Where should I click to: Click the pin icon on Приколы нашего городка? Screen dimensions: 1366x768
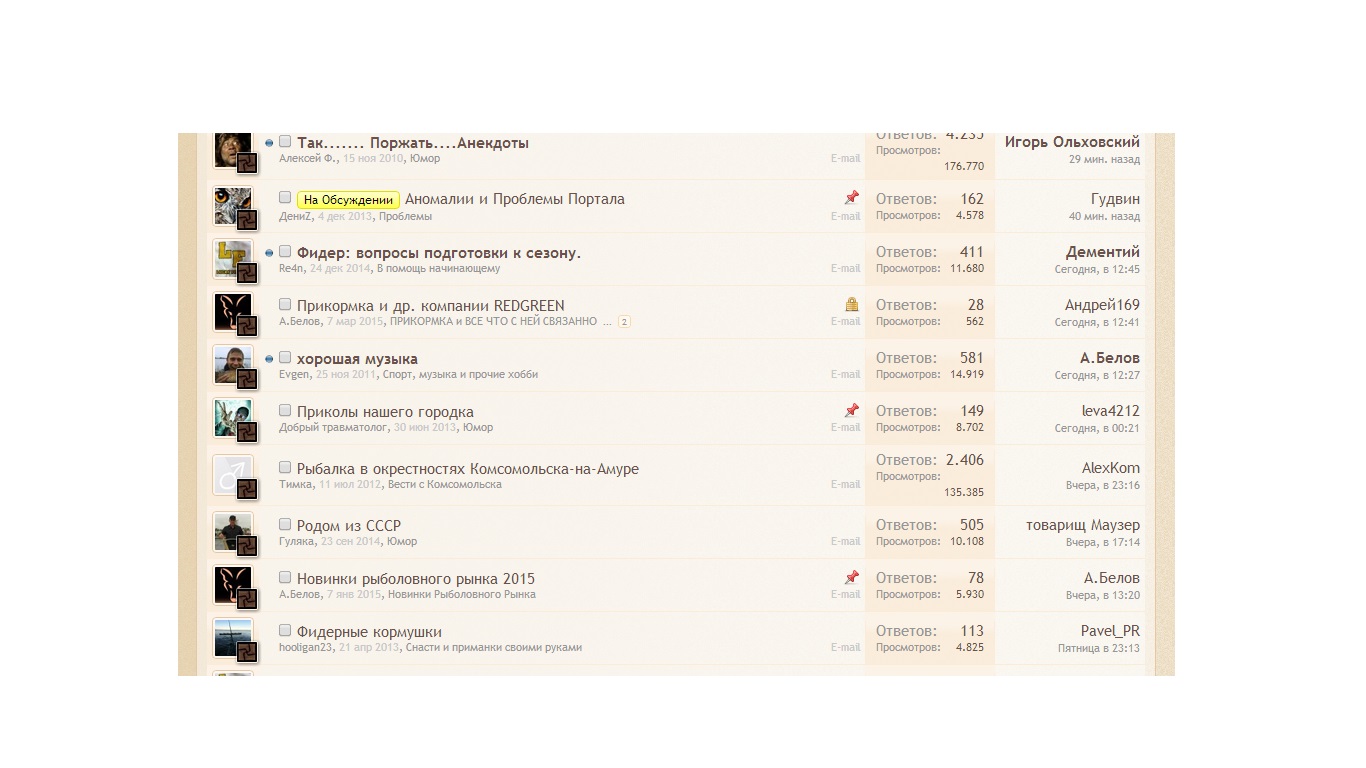click(x=851, y=410)
